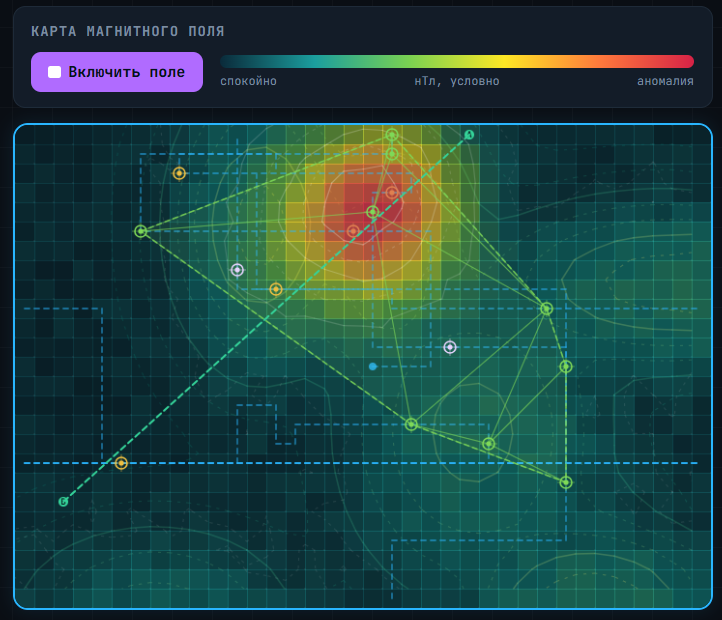Select the green node between bottom-center and bottom-right nodes
722x620 pixels.
489,444
